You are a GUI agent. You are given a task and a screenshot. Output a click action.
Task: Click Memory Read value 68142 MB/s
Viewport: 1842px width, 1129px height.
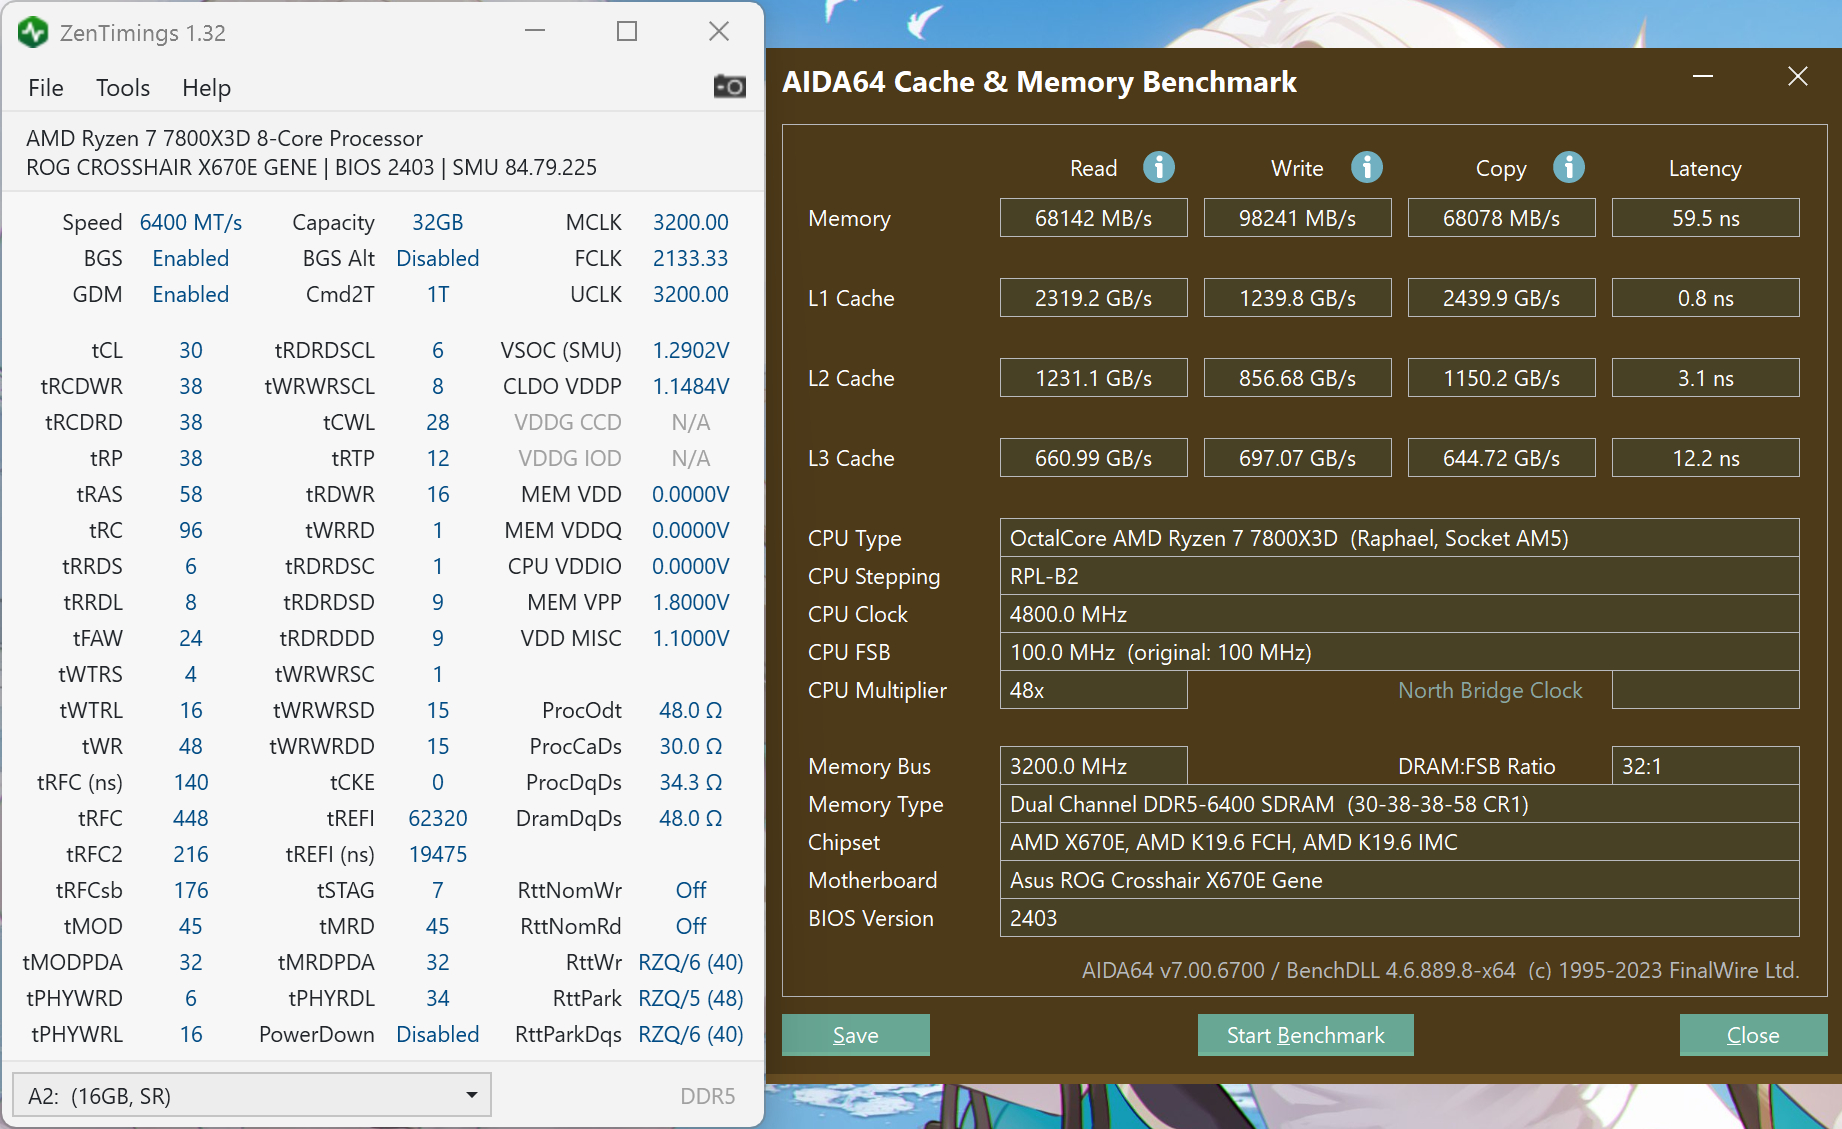point(1094,218)
